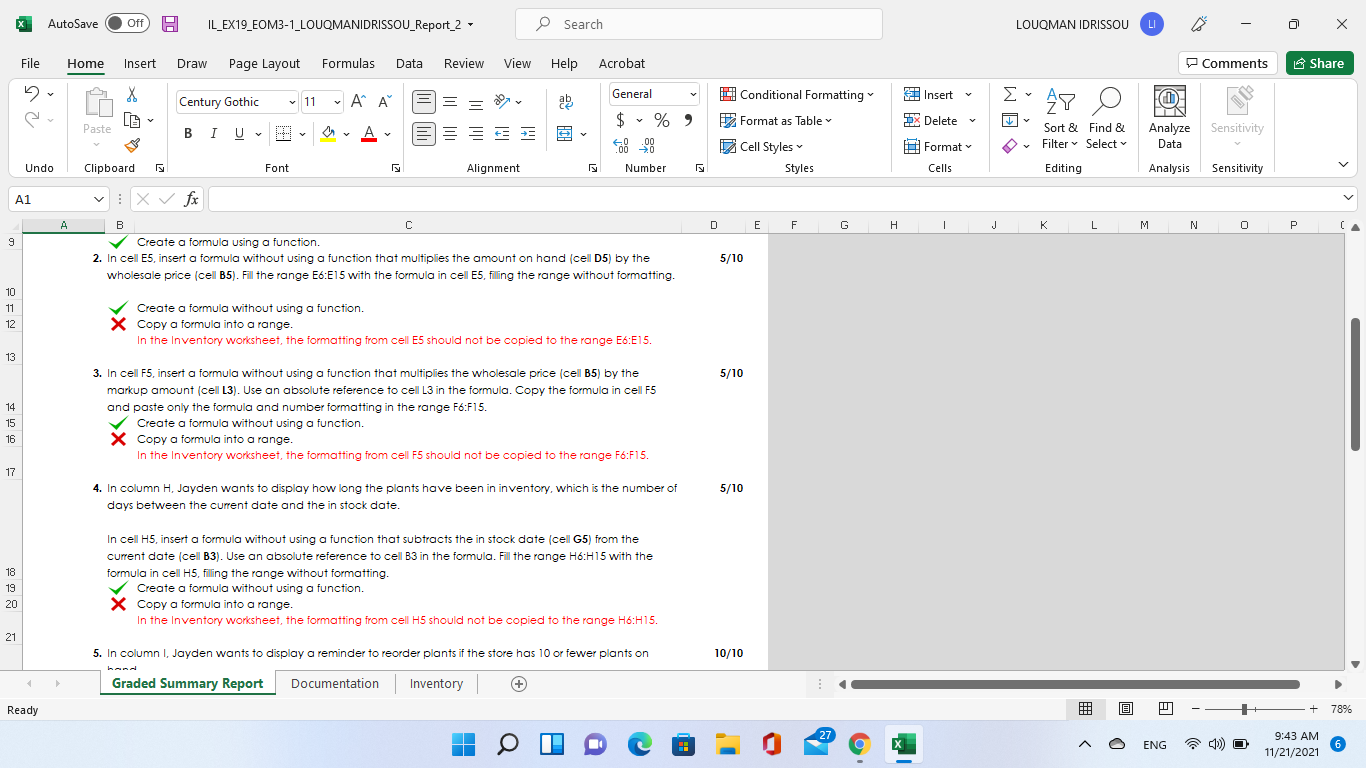Apply Bold formatting from the Font group

point(188,133)
